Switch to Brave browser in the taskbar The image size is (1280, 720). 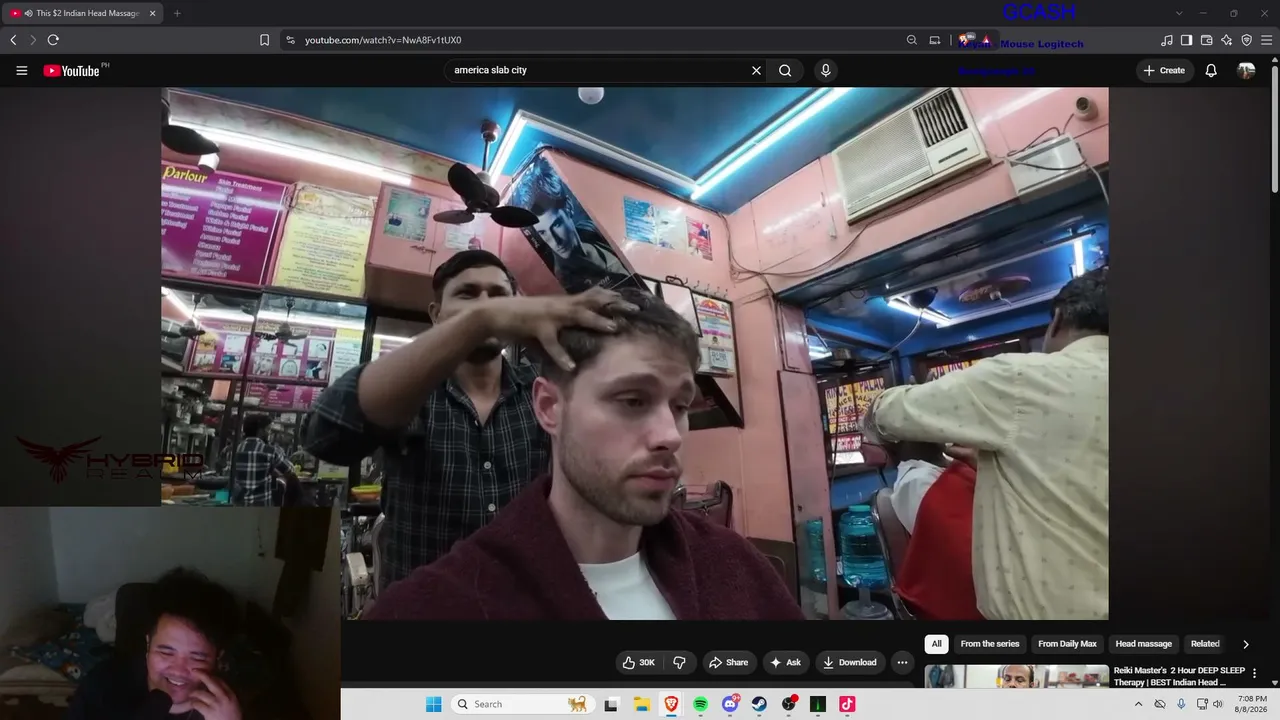pyautogui.click(x=670, y=704)
